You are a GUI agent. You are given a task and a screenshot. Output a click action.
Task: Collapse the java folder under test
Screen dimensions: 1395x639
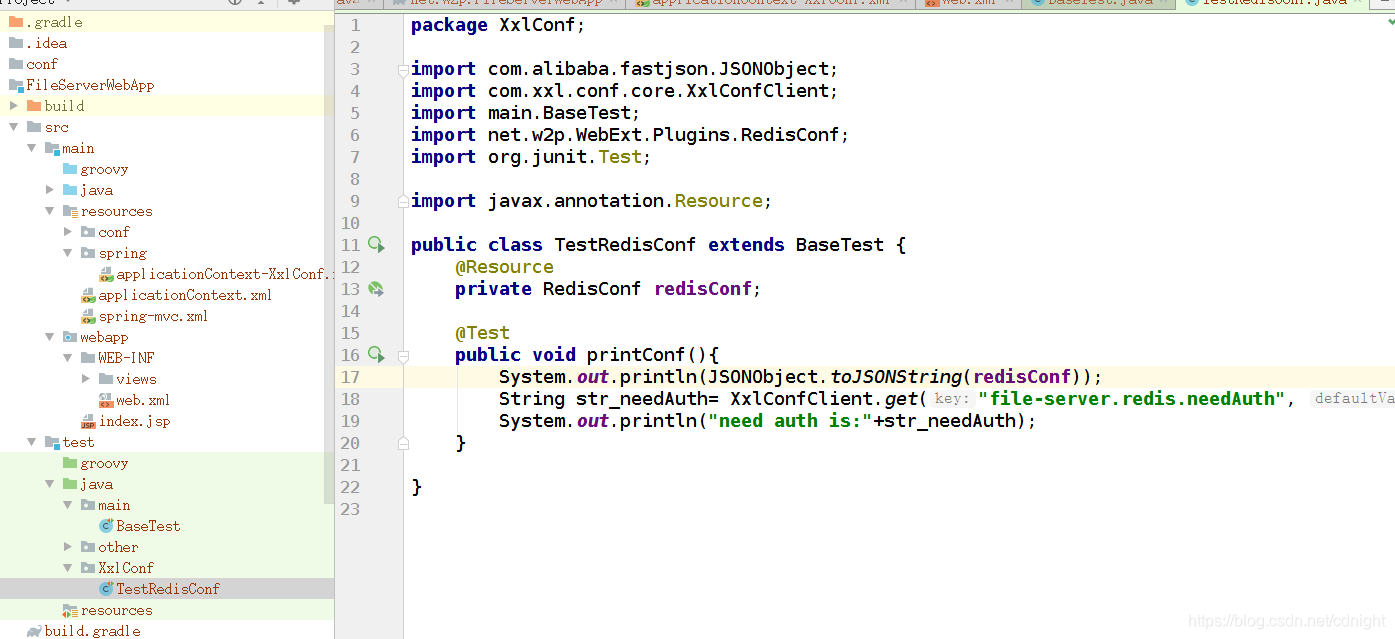[50, 484]
